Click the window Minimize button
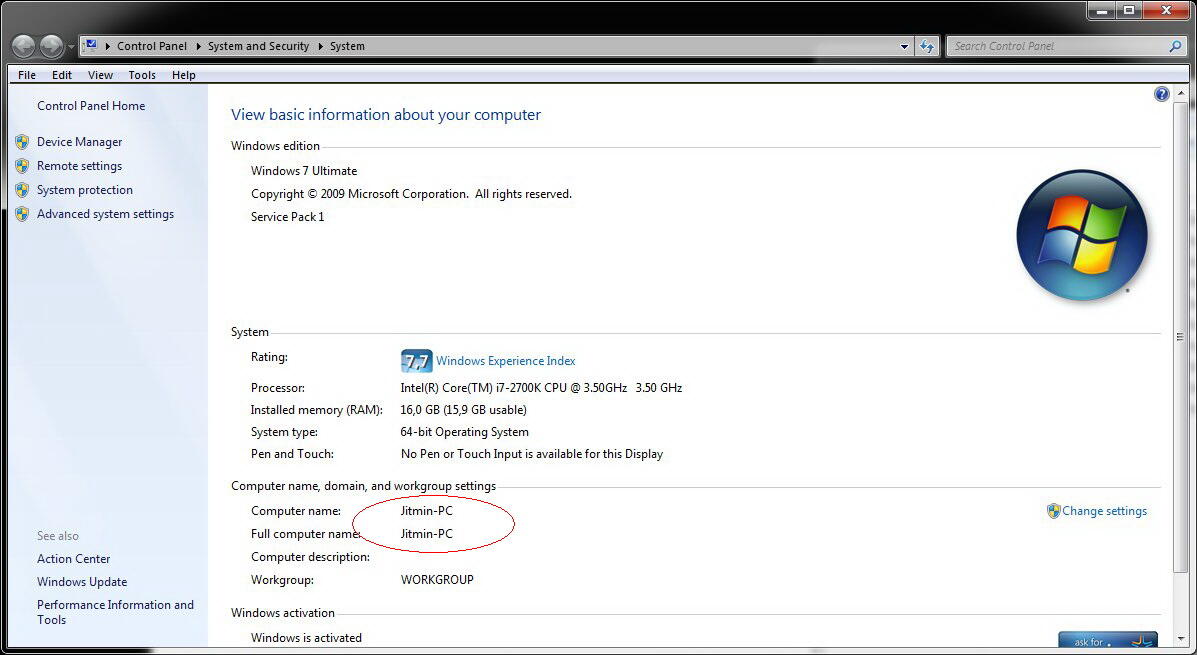 pos(1100,10)
